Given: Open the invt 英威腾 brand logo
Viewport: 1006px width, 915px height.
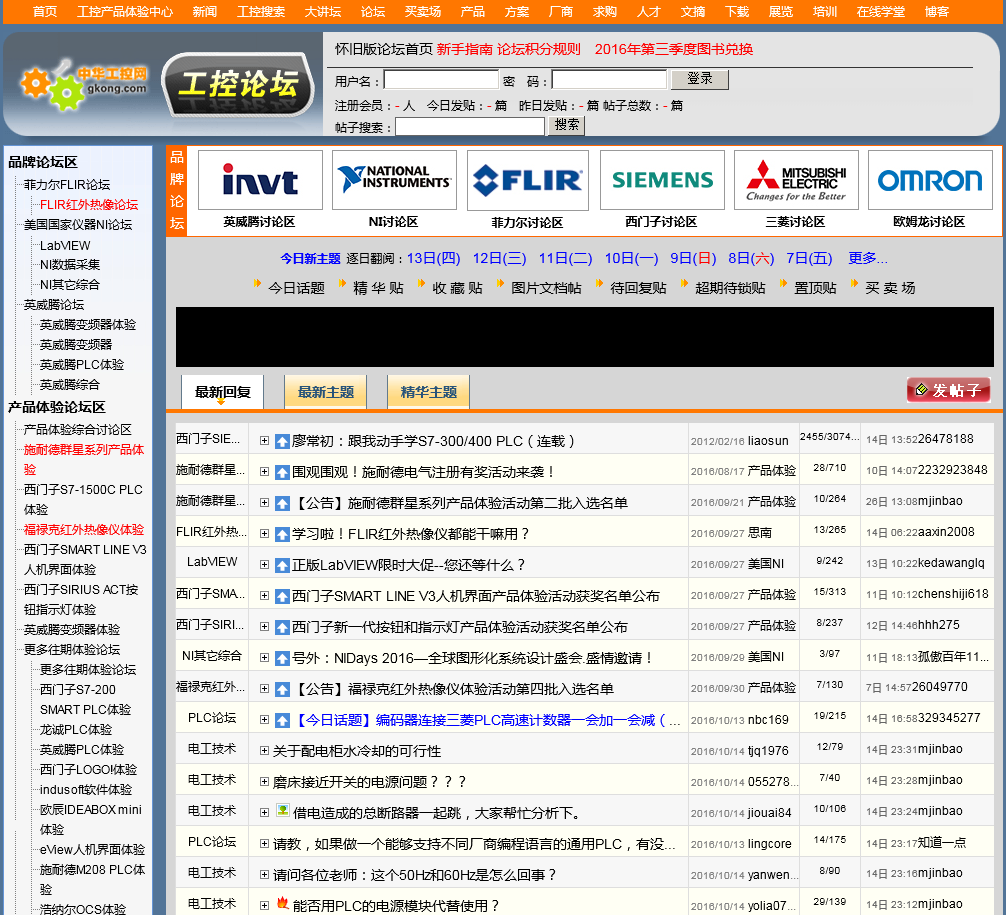Looking at the screenshot, I should (x=260, y=180).
